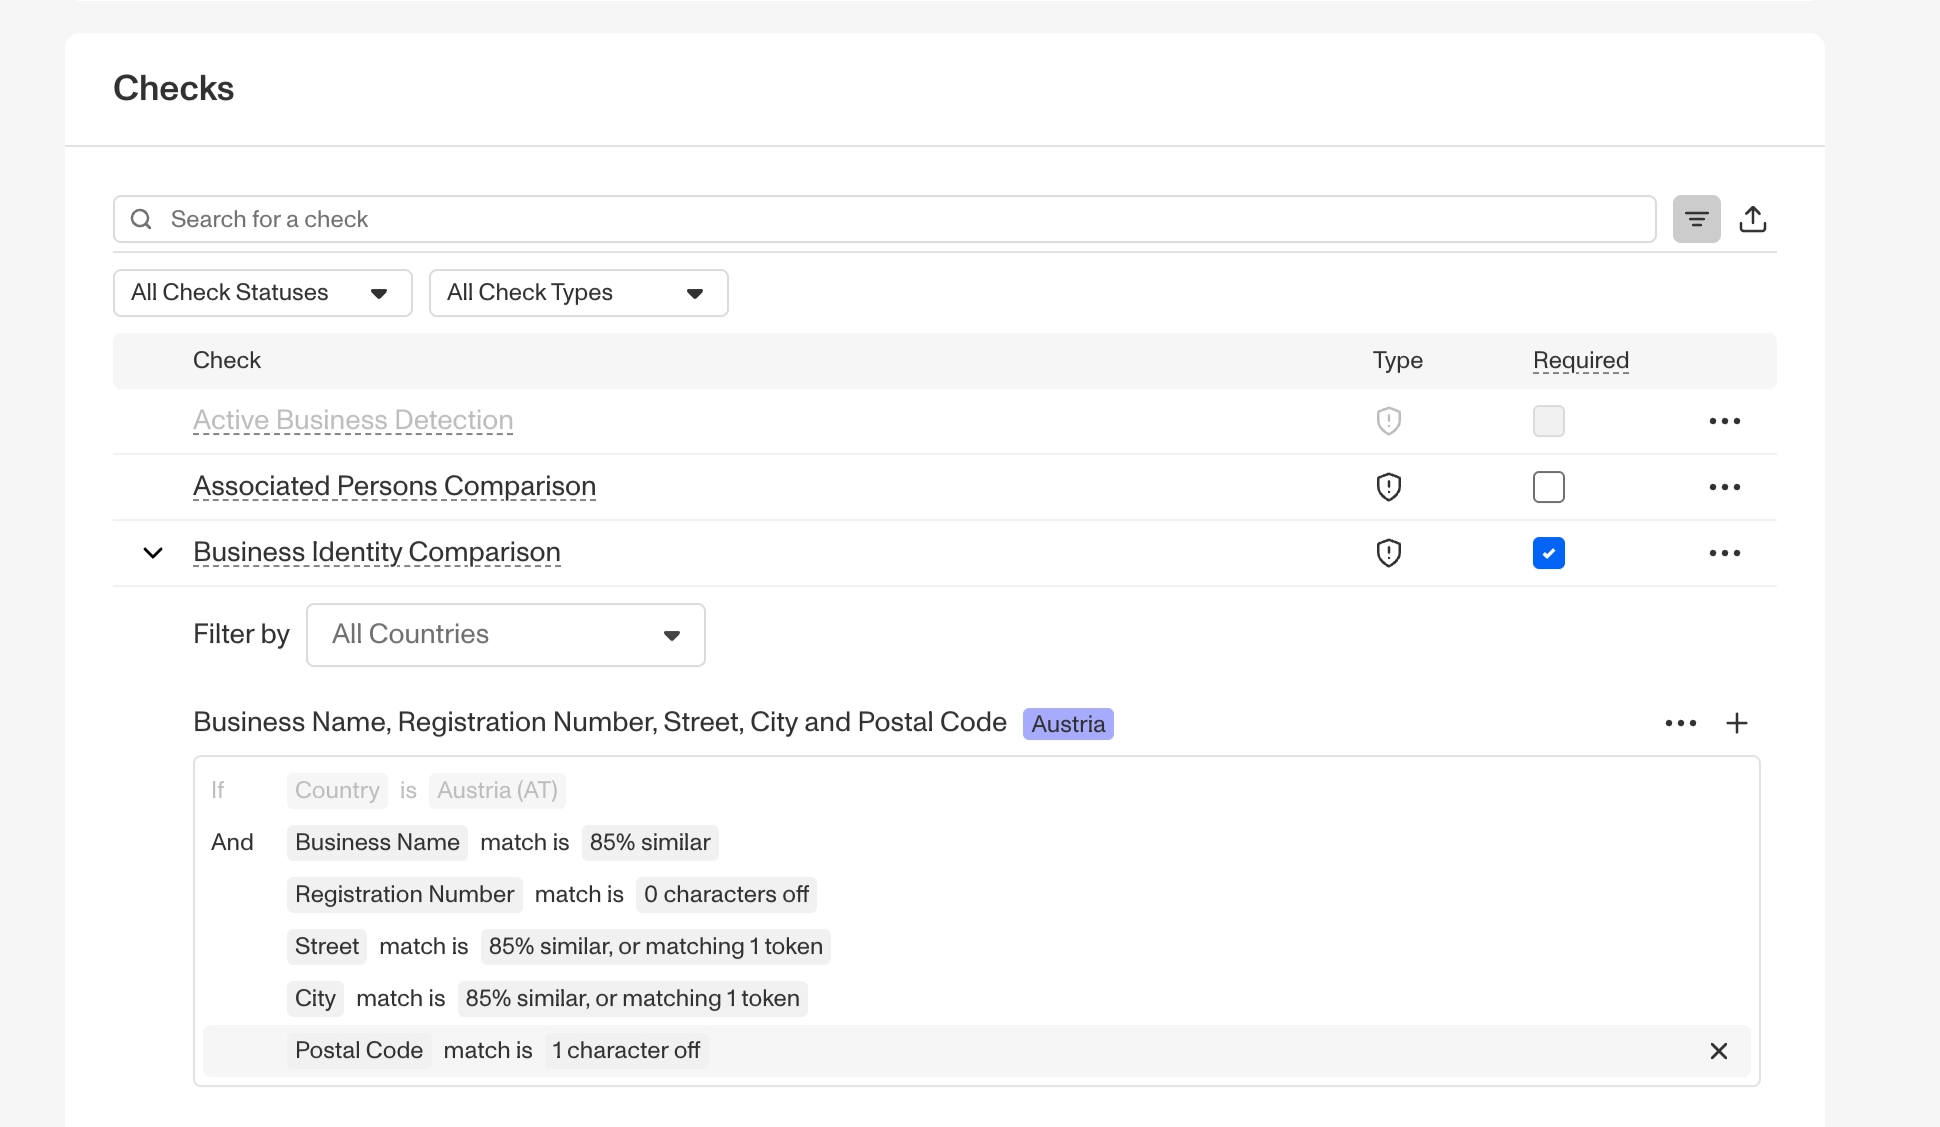The image size is (1940, 1127).
Task: Click the filter icon beside search bar
Action: point(1696,219)
